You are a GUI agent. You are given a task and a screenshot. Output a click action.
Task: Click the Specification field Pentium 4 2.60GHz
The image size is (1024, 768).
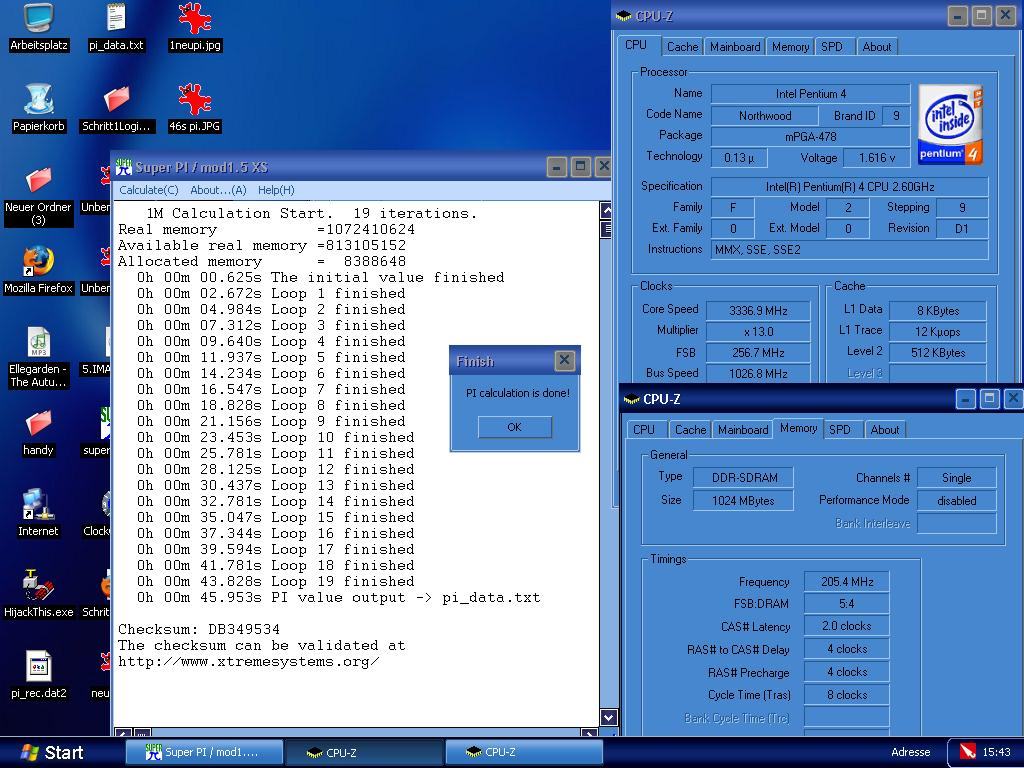pyautogui.click(x=850, y=187)
